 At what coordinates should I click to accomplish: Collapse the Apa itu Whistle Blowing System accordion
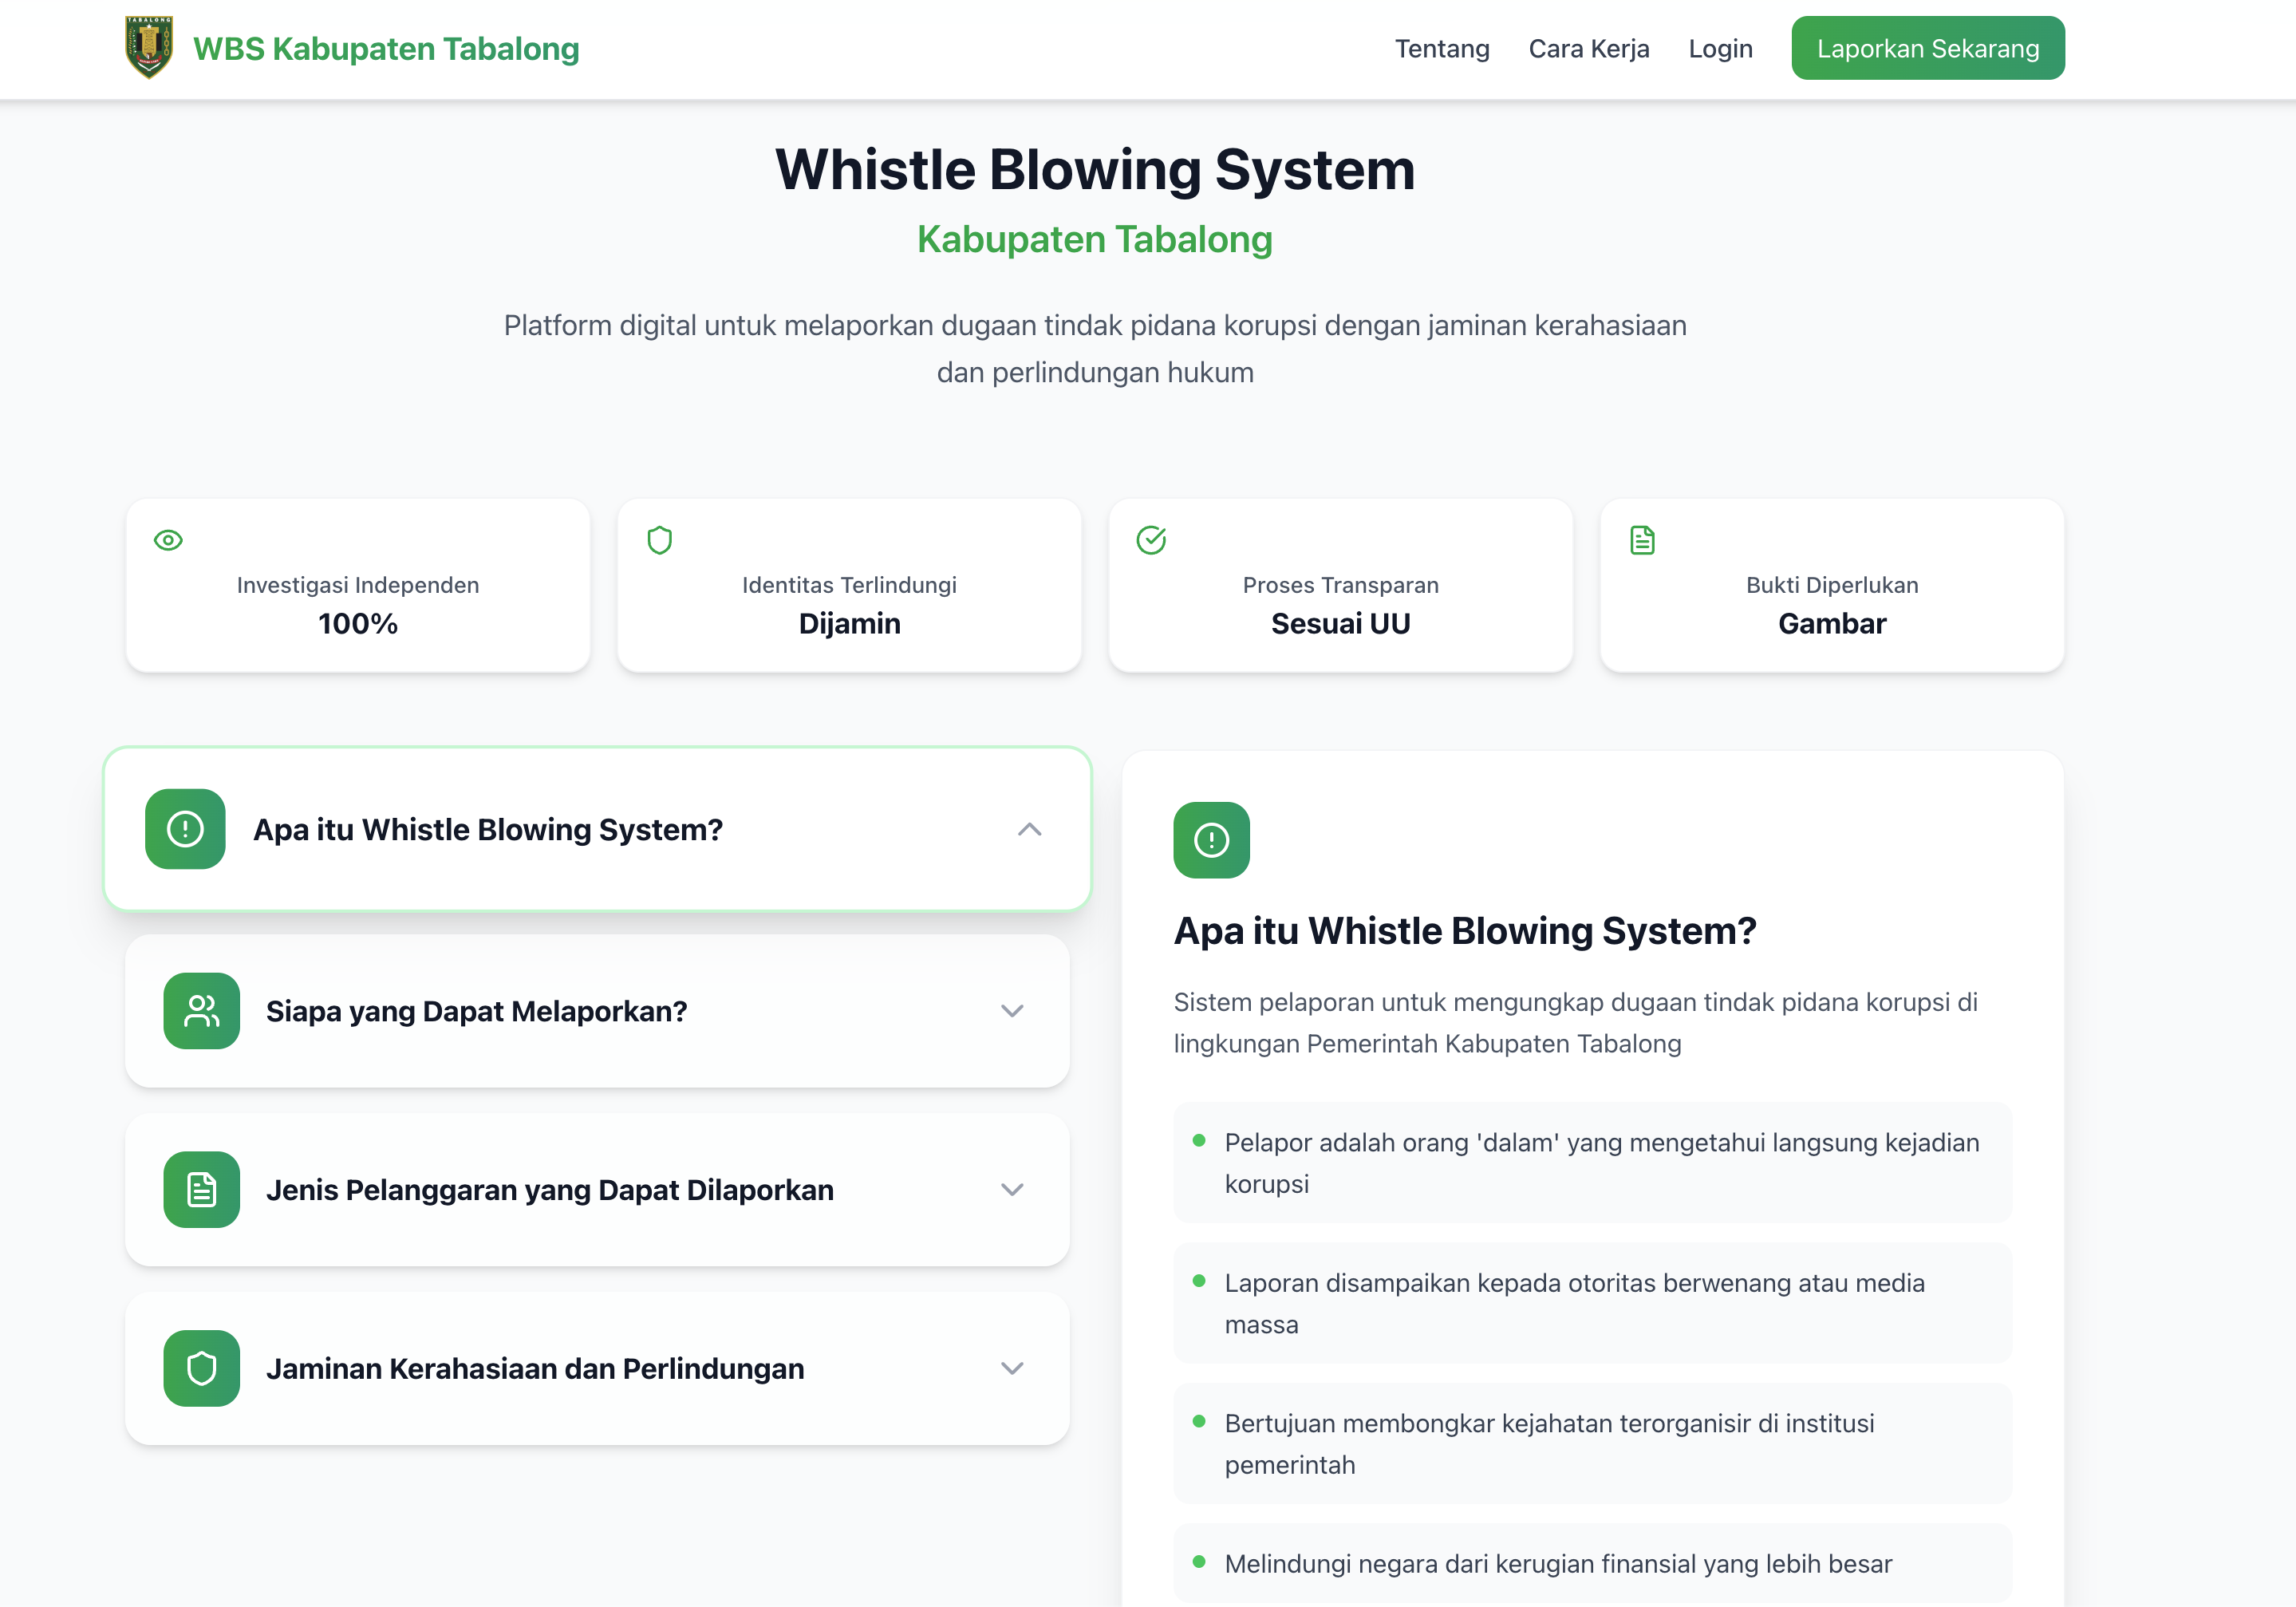(x=1029, y=829)
